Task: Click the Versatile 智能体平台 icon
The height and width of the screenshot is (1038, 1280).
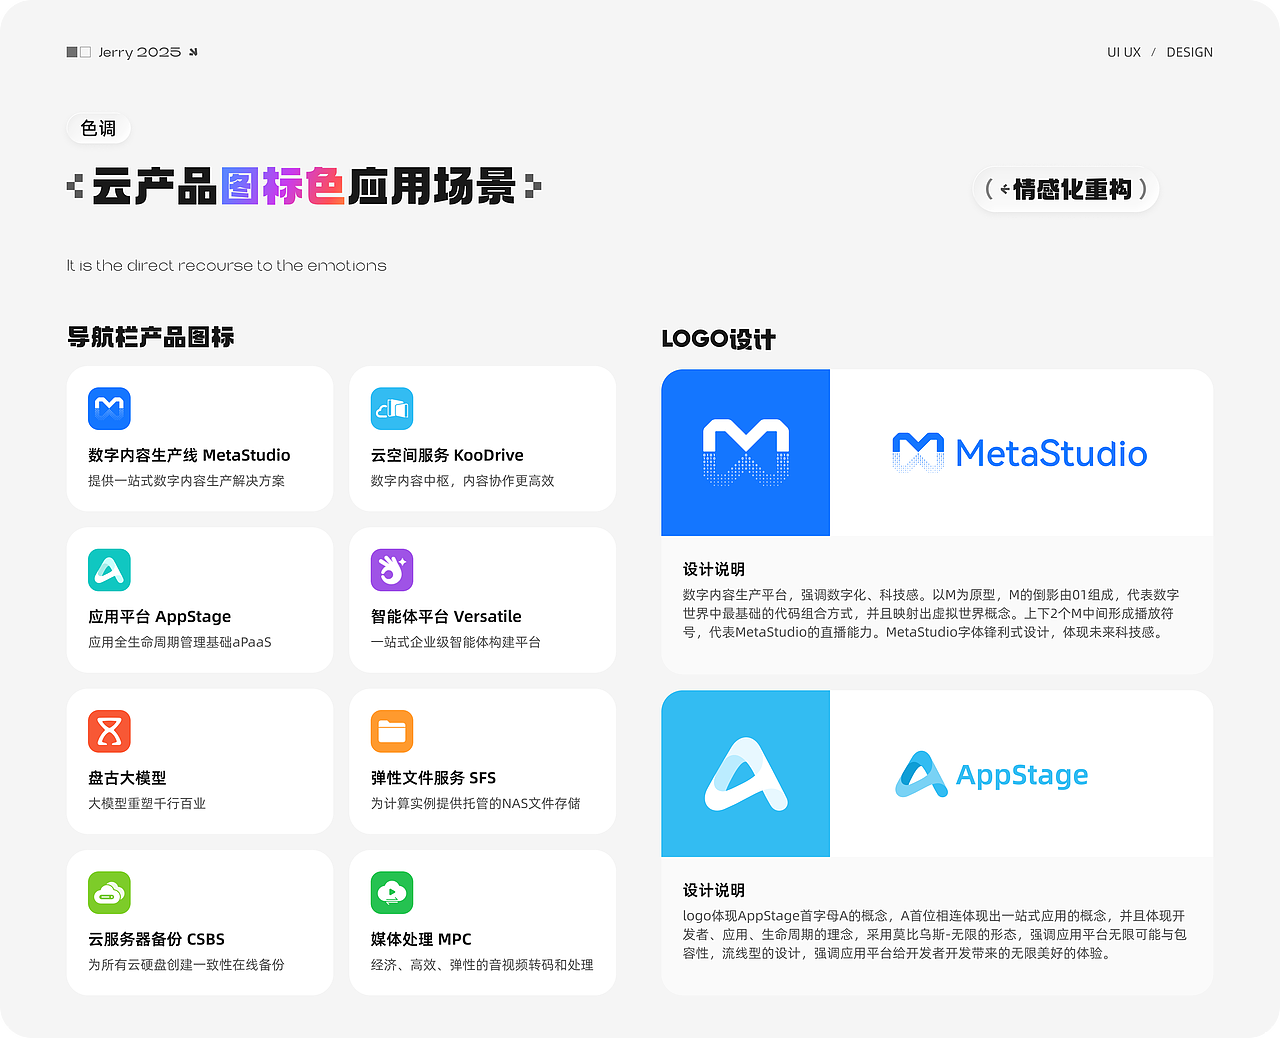Action: [392, 570]
